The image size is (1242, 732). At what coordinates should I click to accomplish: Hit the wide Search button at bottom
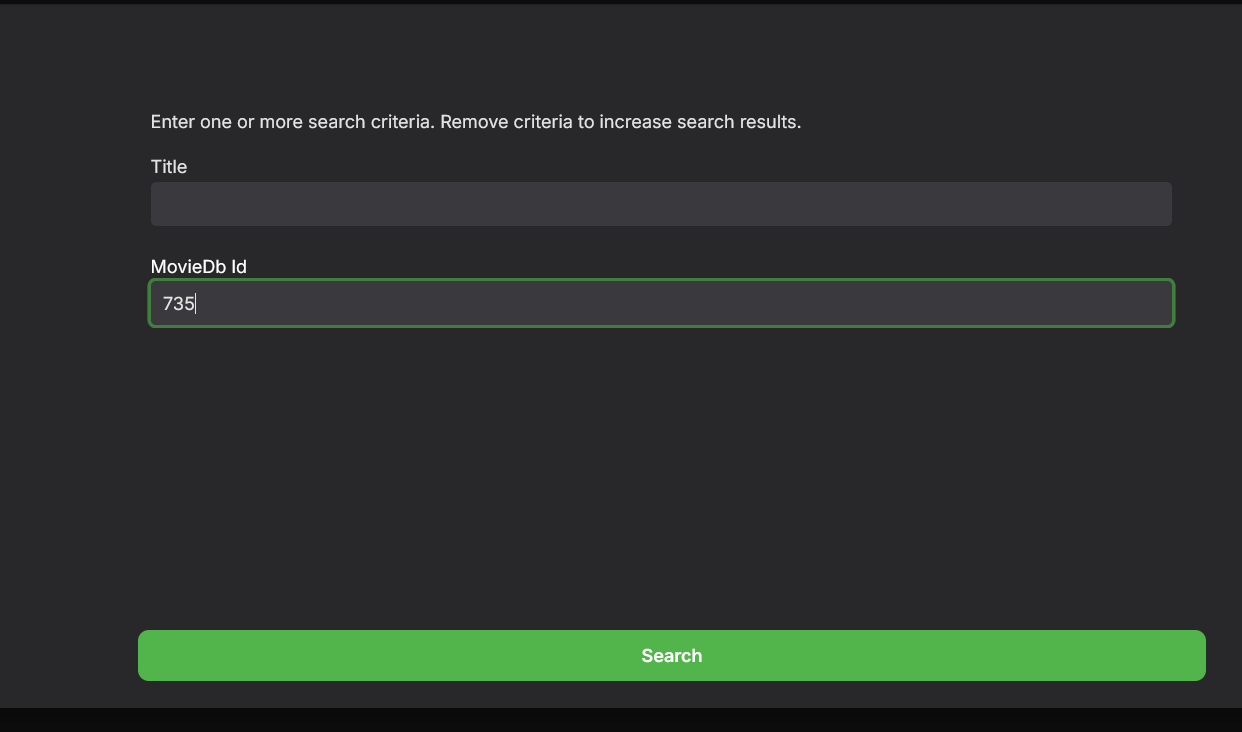click(x=671, y=655)
